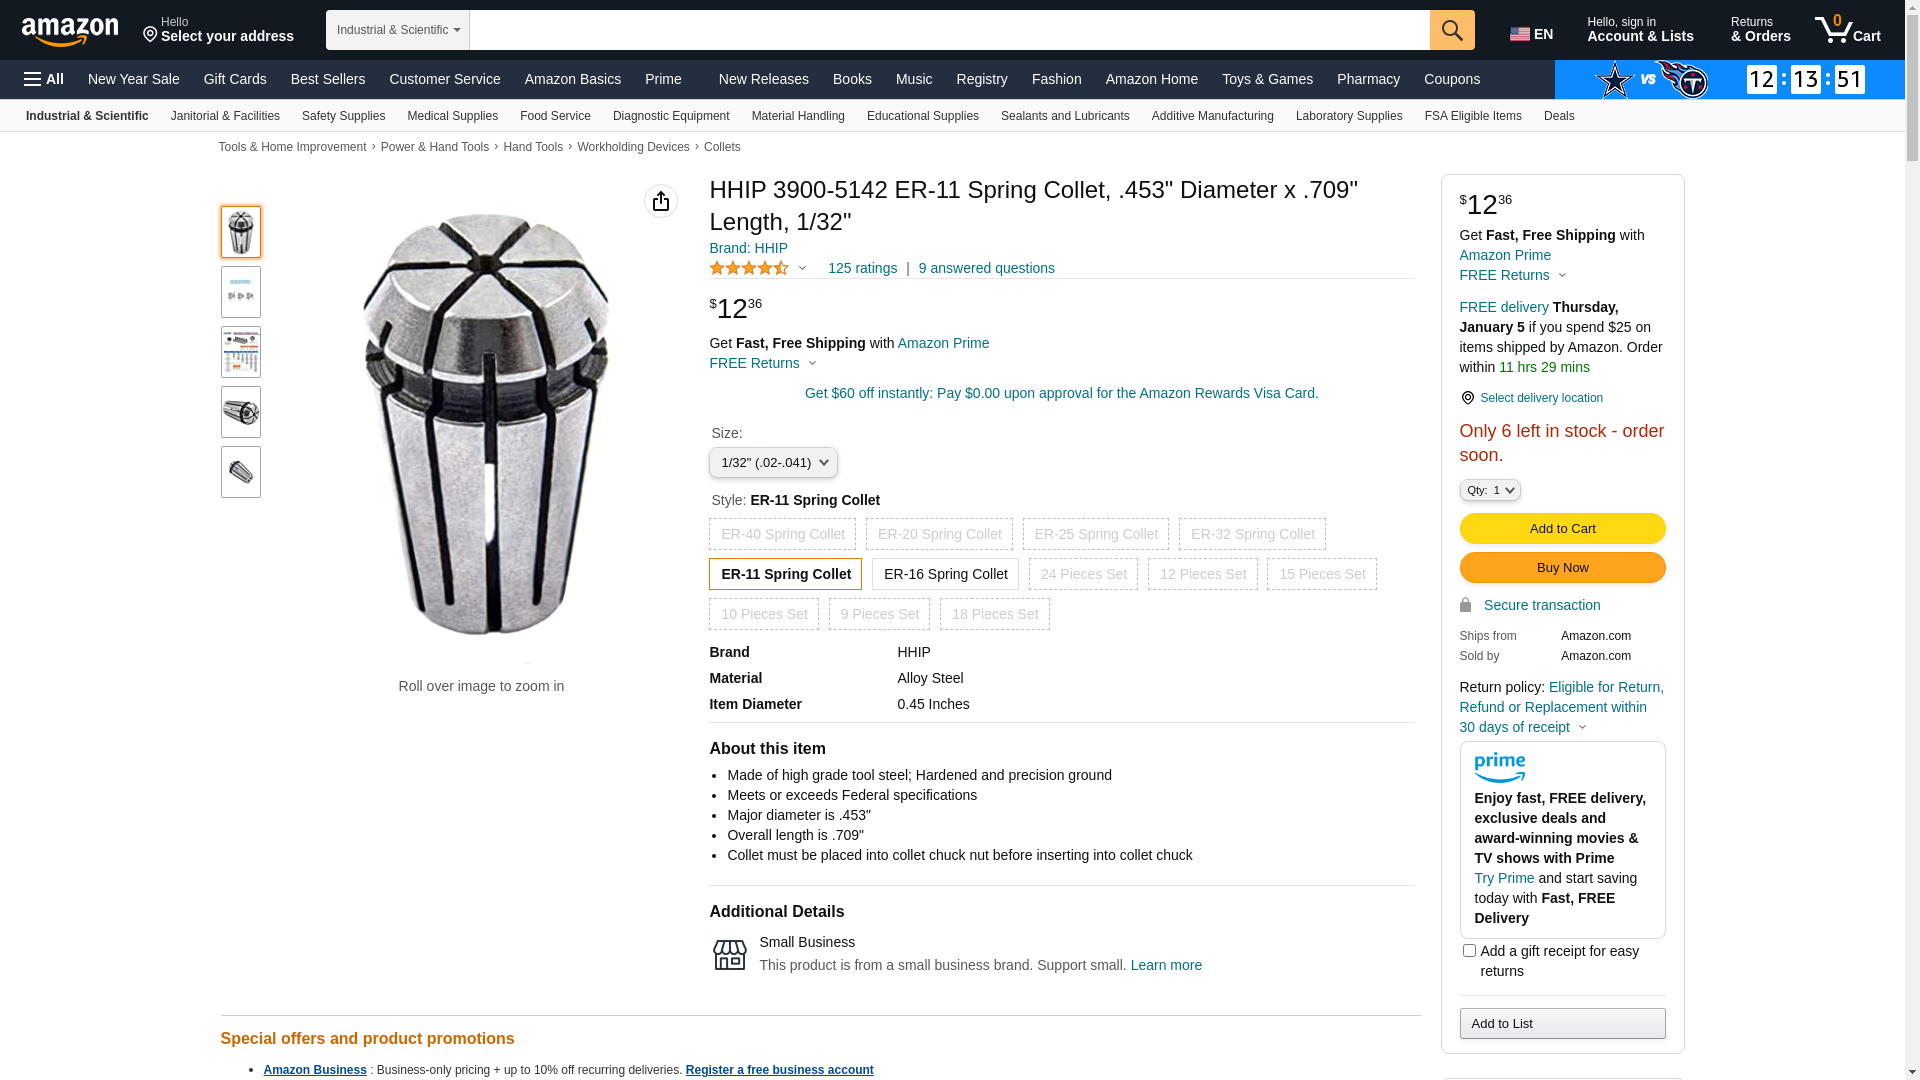Image resolution: width=1920 pixels, height=1080 pixels.
Task: Check the gift receipt checkbox
Action: (x=1469, y=951)
